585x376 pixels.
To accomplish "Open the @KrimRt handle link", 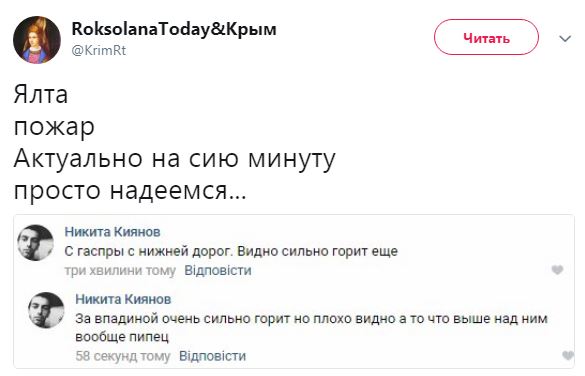I will point(99,50).
